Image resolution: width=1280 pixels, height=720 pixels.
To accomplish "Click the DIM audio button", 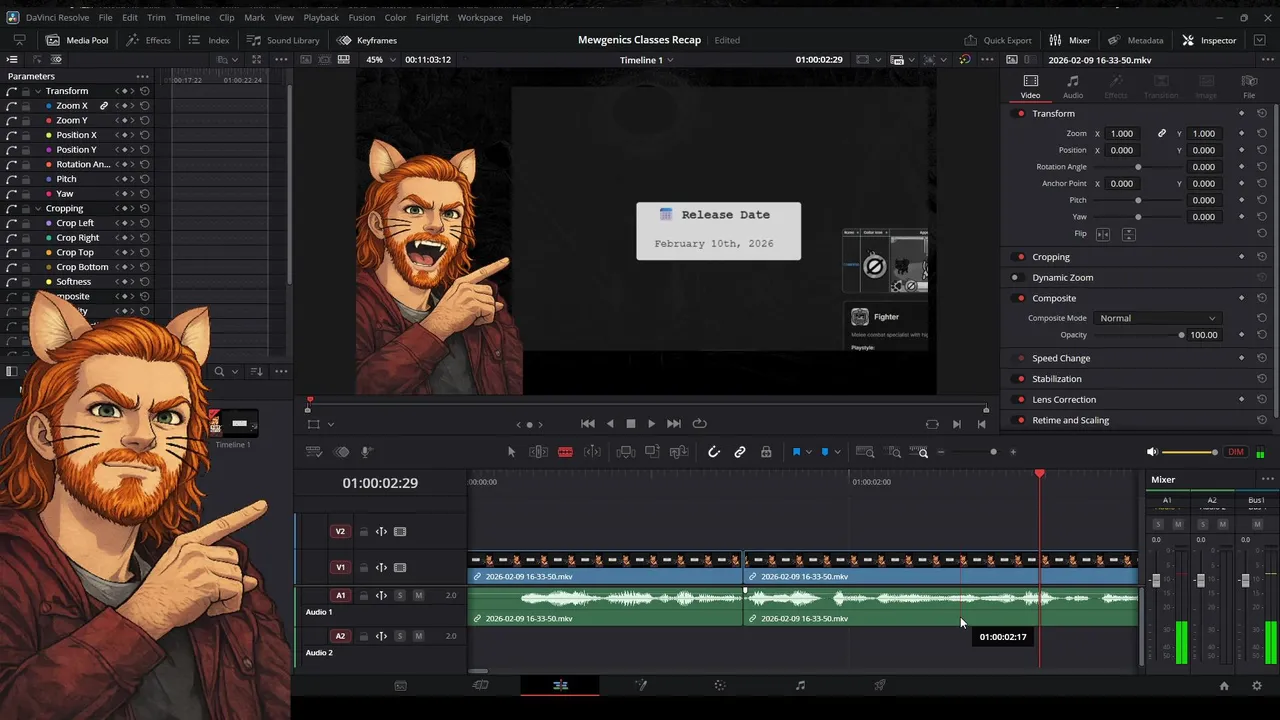I will click(x=1236, y=452).
